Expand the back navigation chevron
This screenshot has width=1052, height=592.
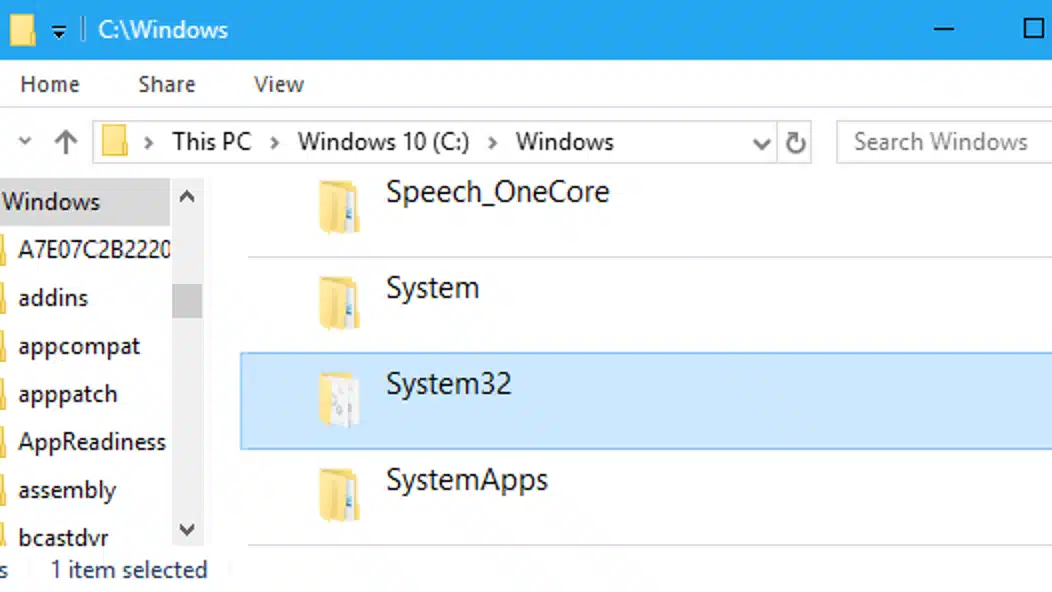pos(26,142)
